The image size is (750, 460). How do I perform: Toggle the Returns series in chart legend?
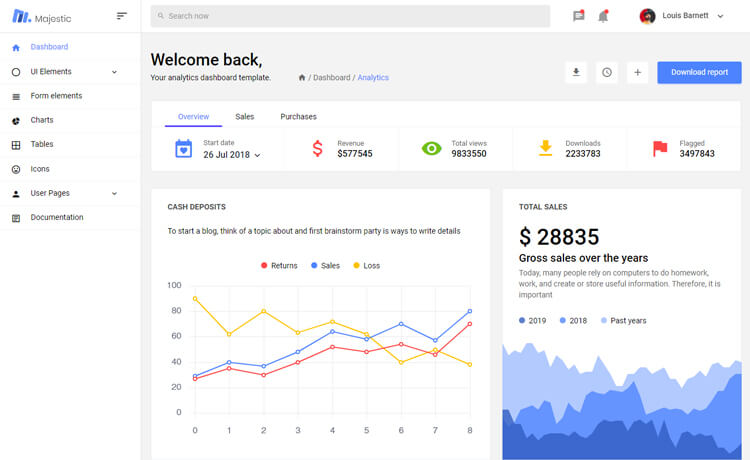pos(279,265)
